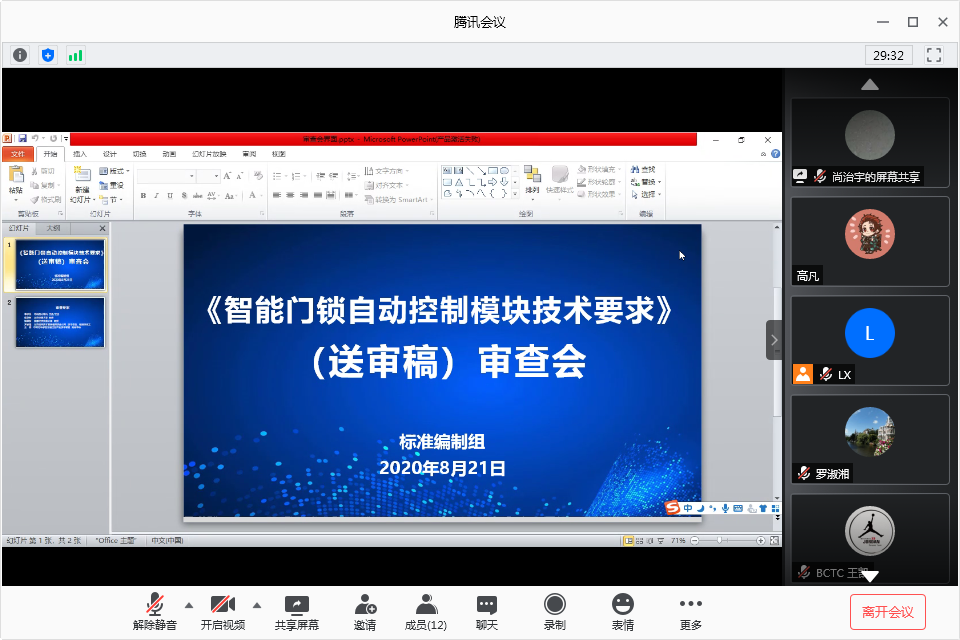Open the Members (成员) list
Image resolution: width=960 pixels, height=640 pixels.
click(426, 612)
